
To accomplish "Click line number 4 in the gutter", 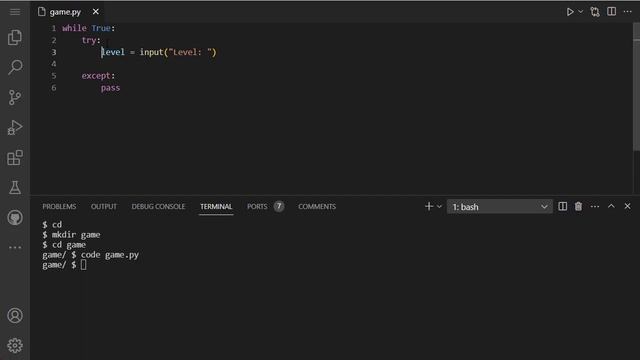I will (53, 64).
